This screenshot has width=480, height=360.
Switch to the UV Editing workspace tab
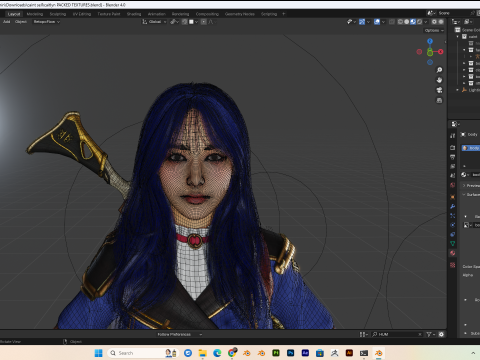pyautogui.click(x=82, y=14)
